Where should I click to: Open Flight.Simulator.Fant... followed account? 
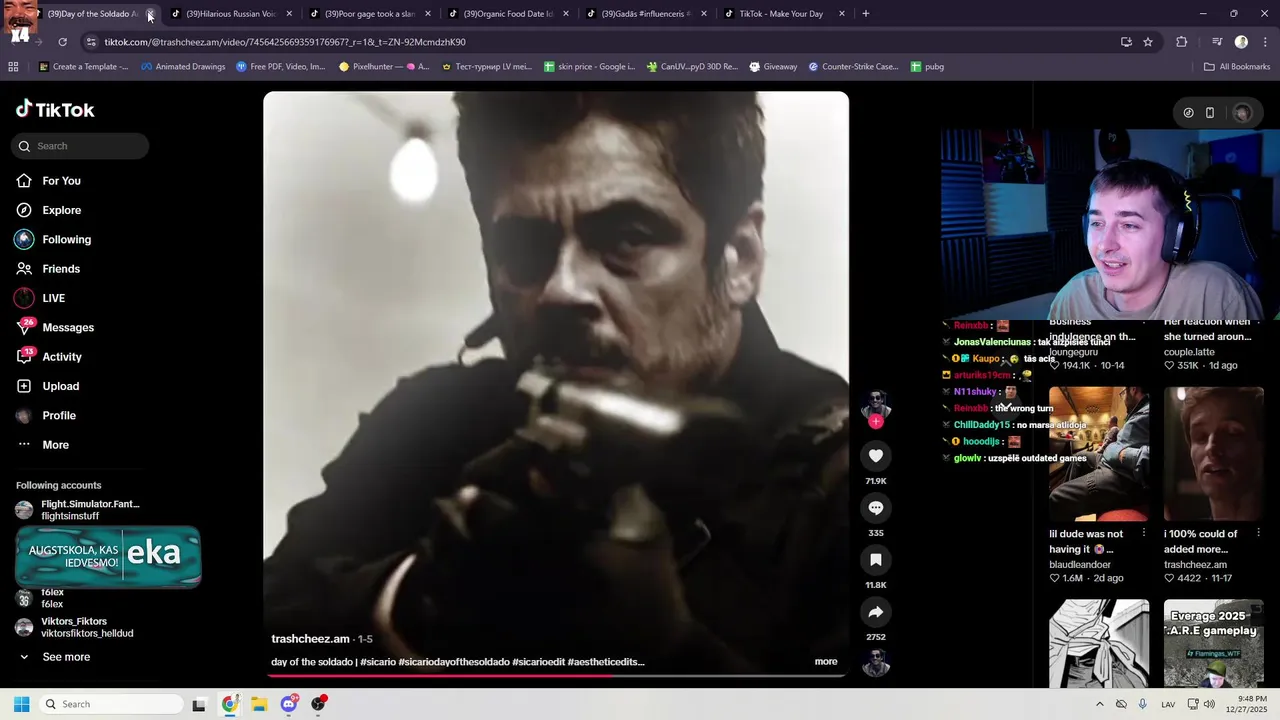[80, 510]
